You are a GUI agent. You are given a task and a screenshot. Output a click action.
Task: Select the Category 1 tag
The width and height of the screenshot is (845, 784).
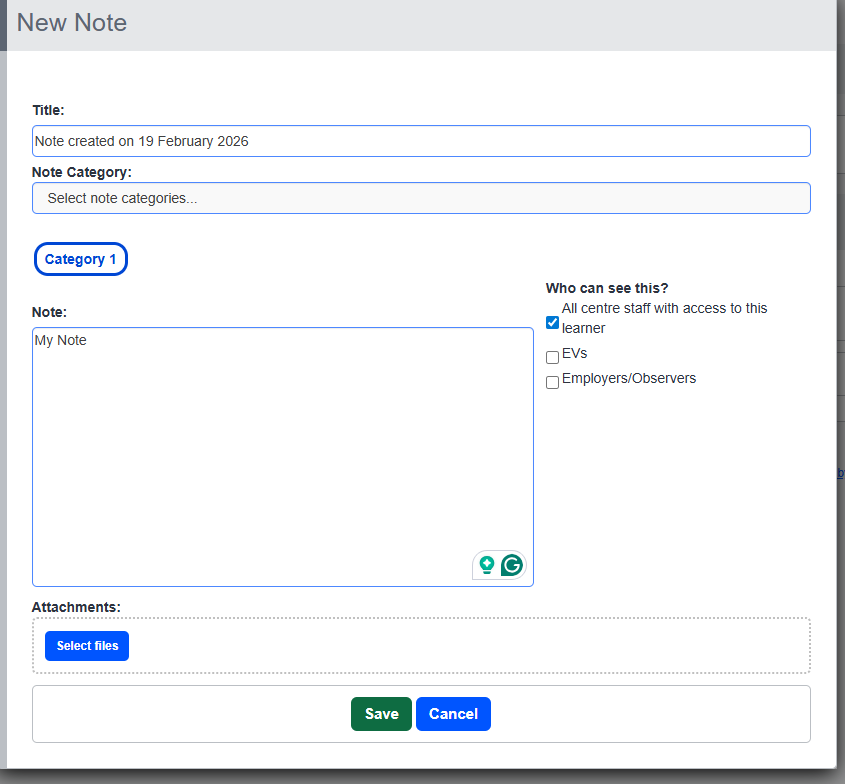pyautogui.click(x=81, y=259)
